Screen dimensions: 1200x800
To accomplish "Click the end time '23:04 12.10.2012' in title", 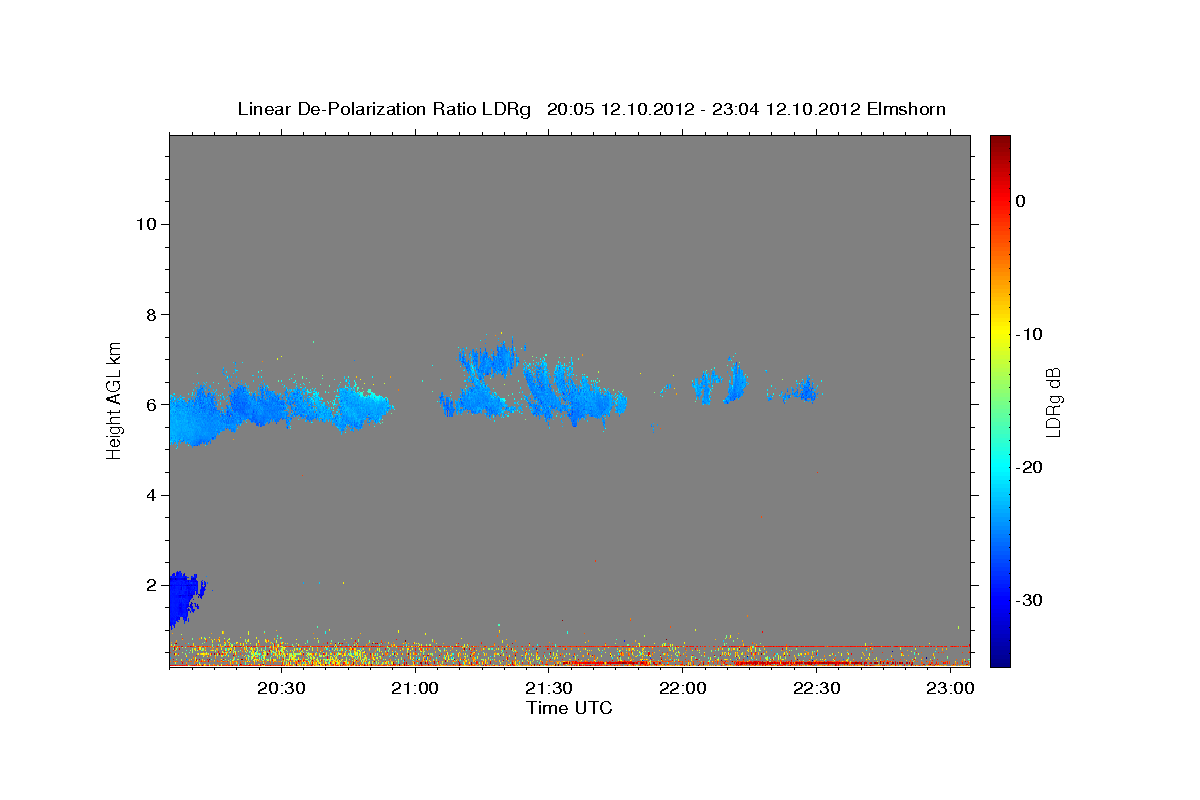I will [784, 109].
